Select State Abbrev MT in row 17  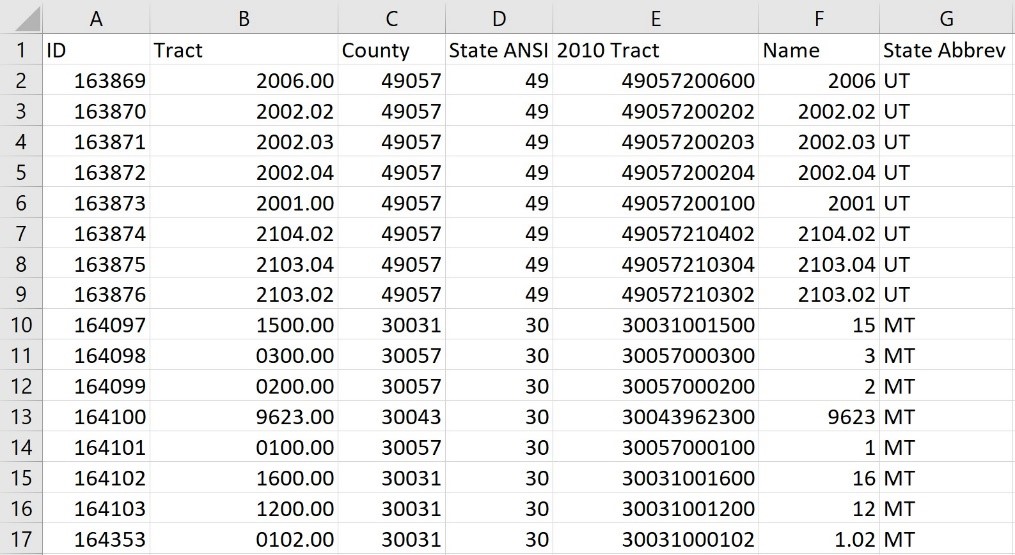click(x=947, y=539)
